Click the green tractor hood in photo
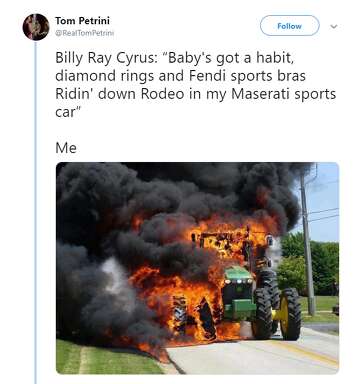Screen dimensions: 360x384 238,273
